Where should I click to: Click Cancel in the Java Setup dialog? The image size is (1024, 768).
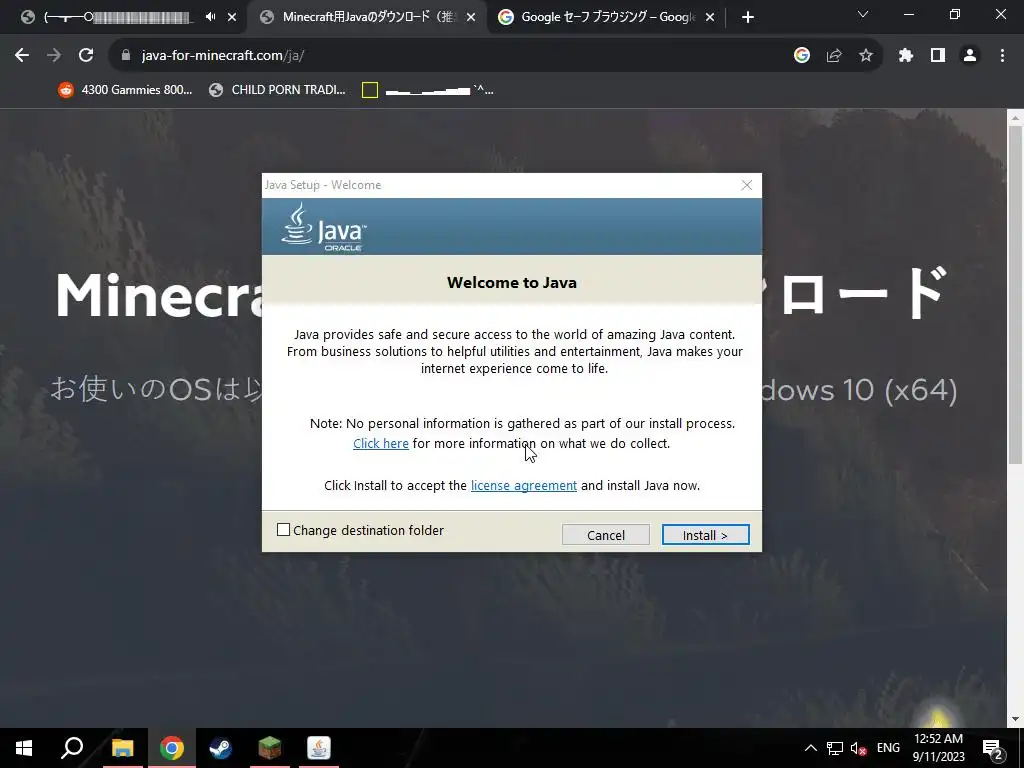605,535
